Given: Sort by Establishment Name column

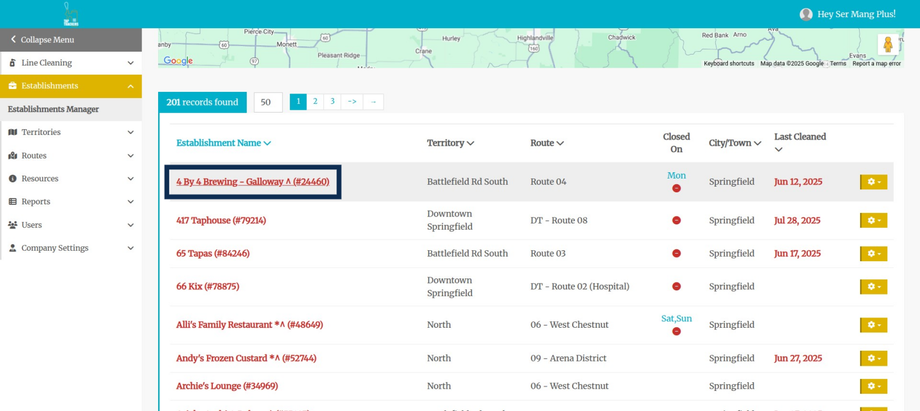Looking at the screenshot, I should 224,143.
